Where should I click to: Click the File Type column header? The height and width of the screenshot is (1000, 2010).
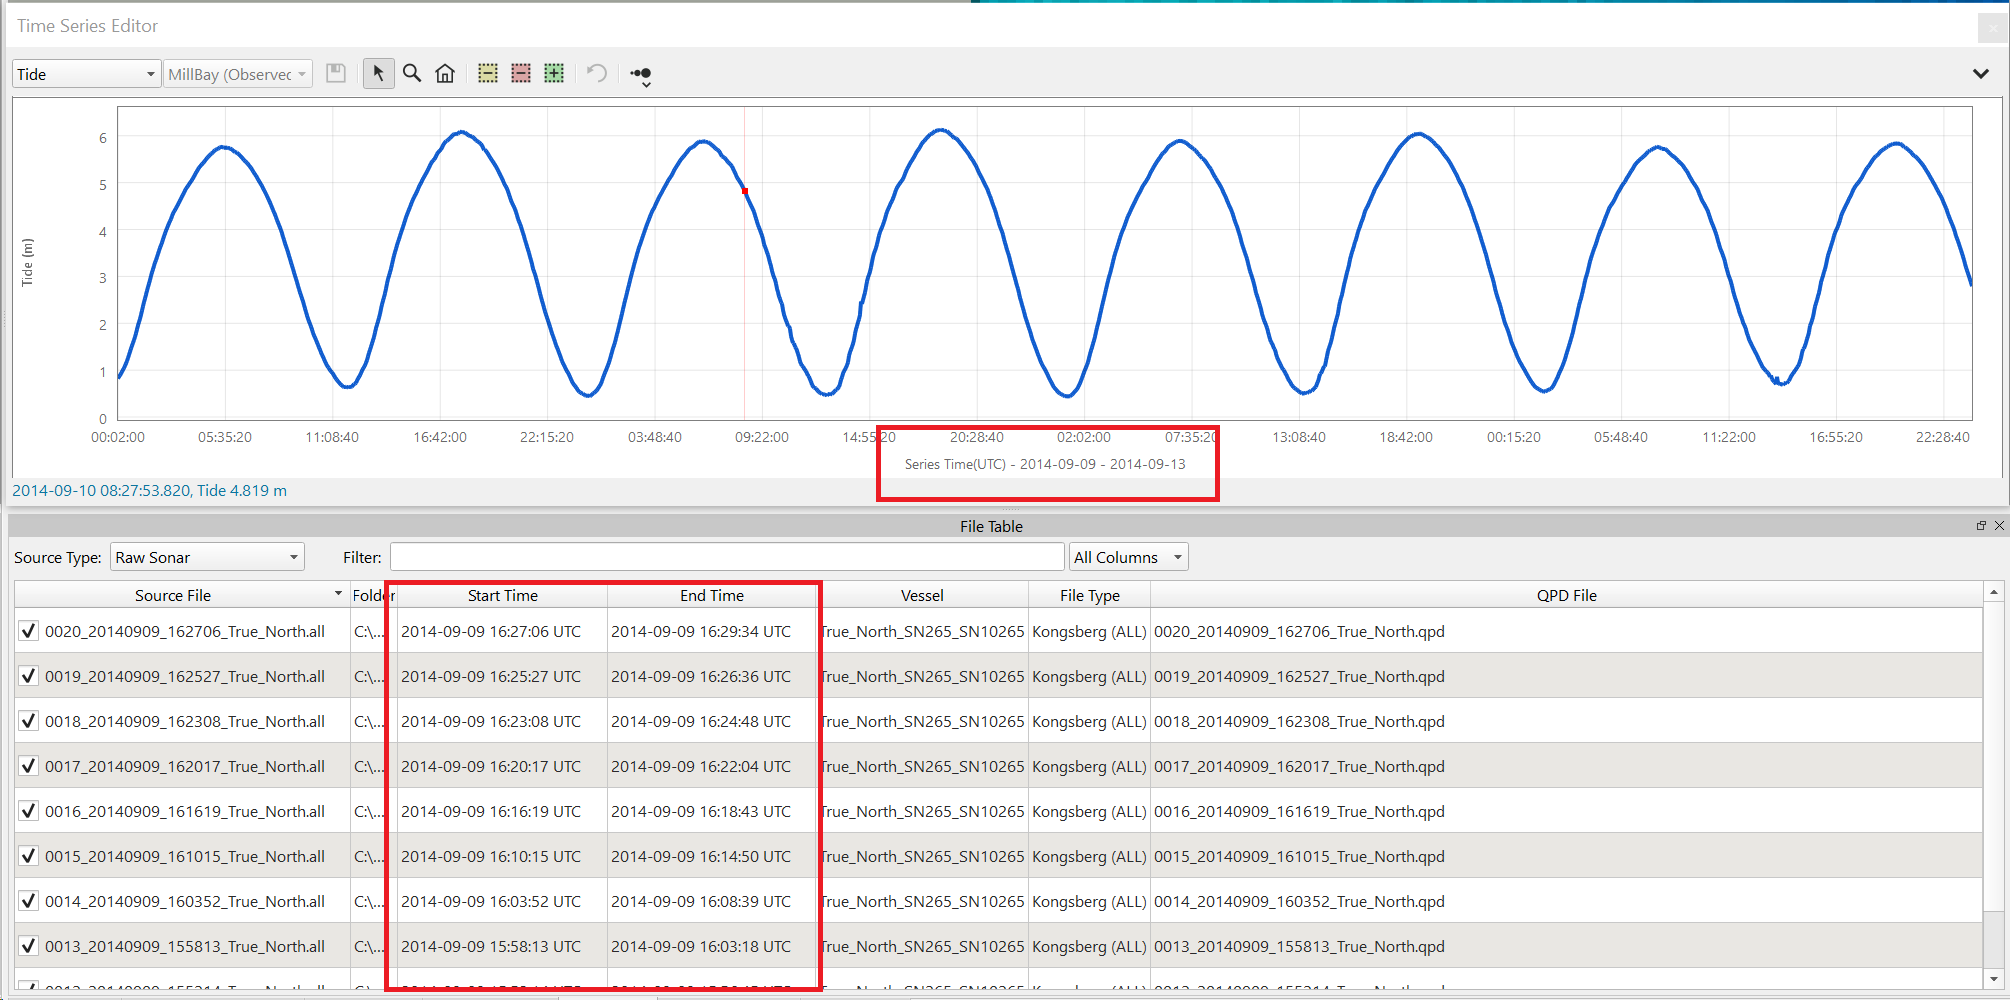tap(1089, 595)
